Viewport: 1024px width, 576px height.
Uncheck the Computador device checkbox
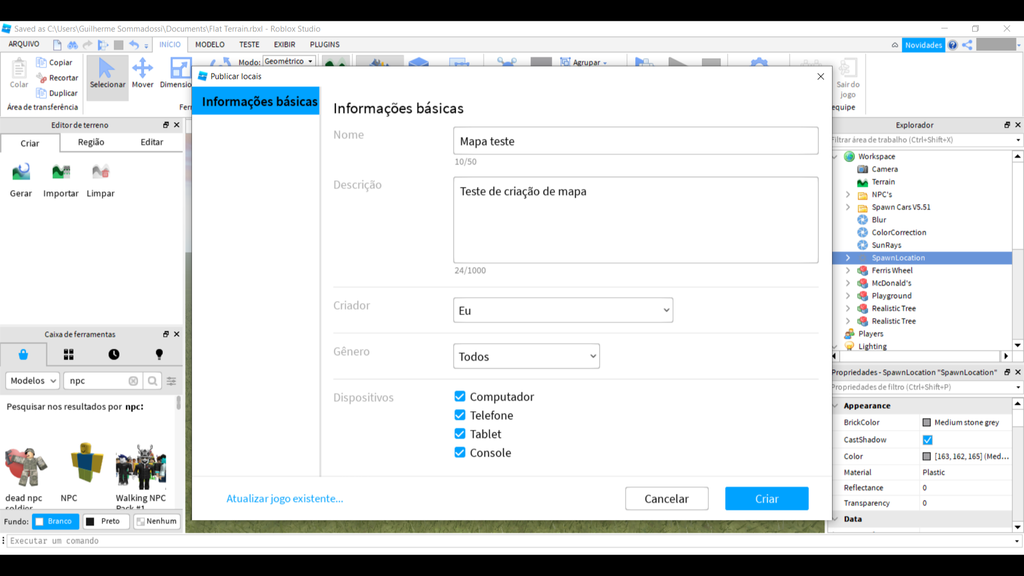pos(460,396)
